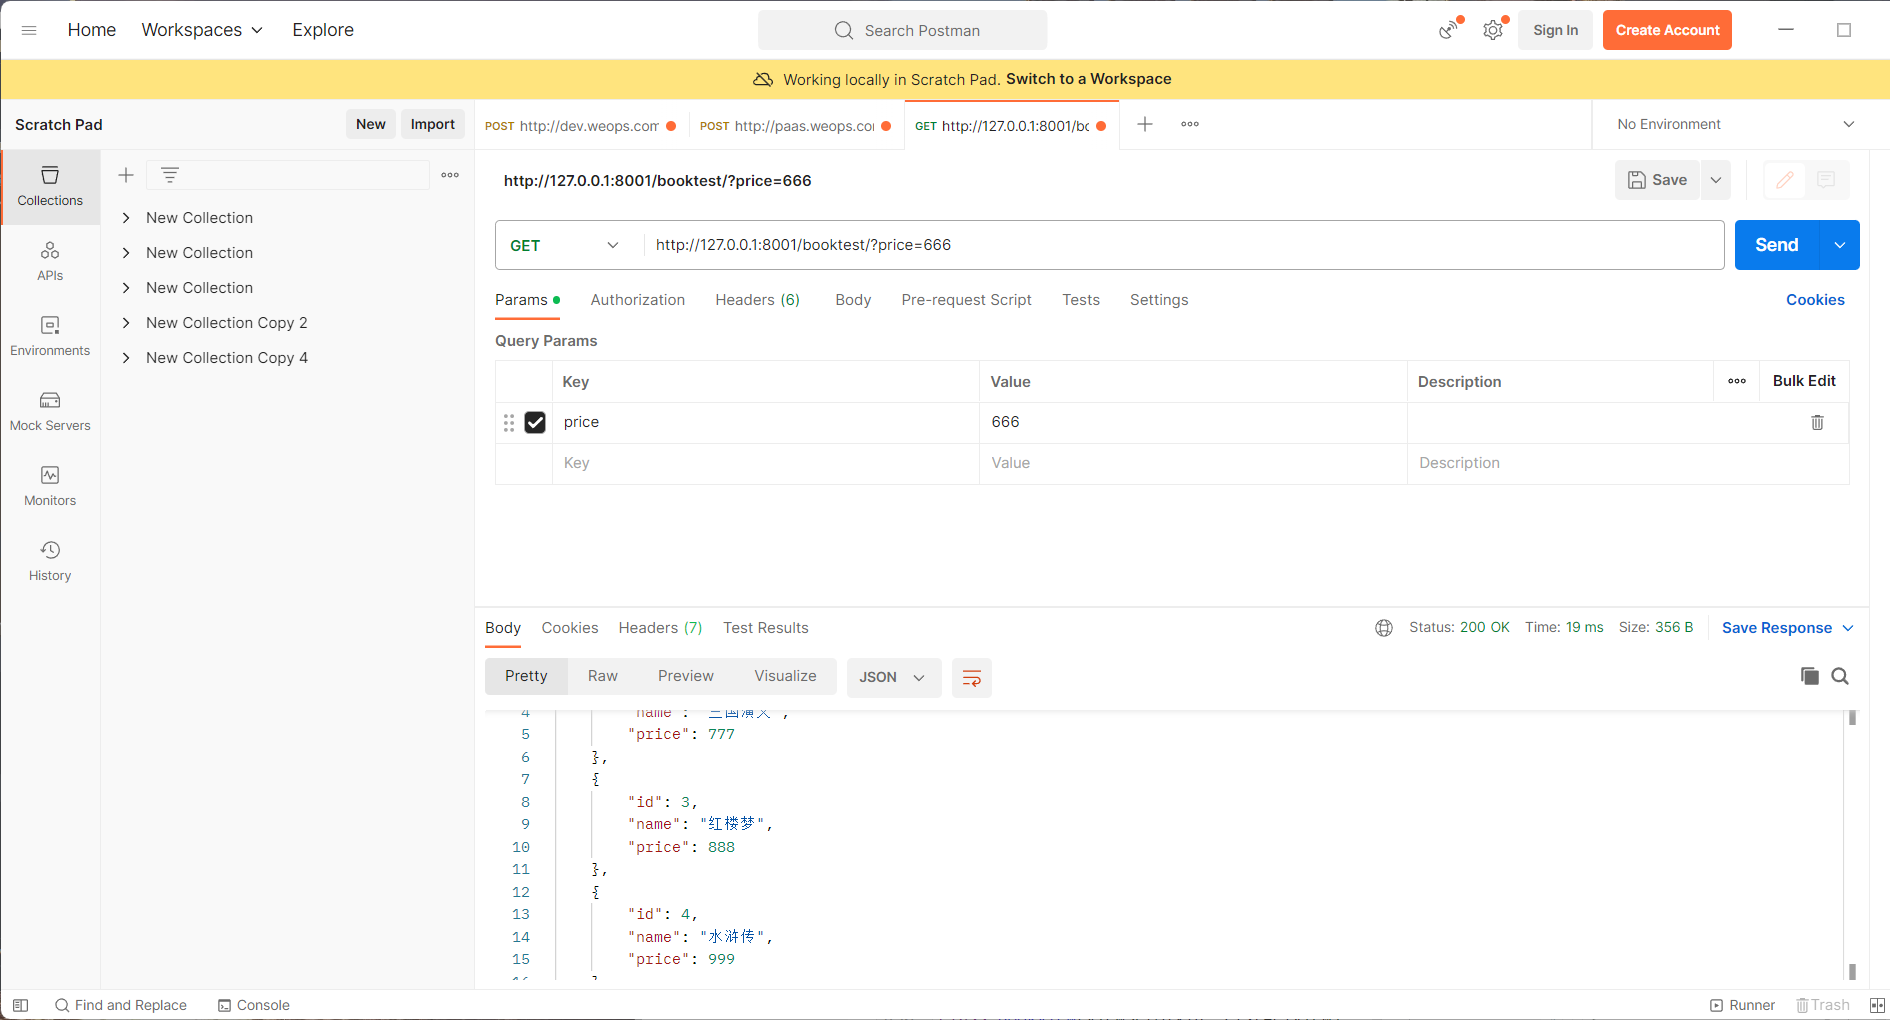The height and width of the screenshot is (1020, 1890).
Task: Click the Search Postman field
Action: [903, 30]
